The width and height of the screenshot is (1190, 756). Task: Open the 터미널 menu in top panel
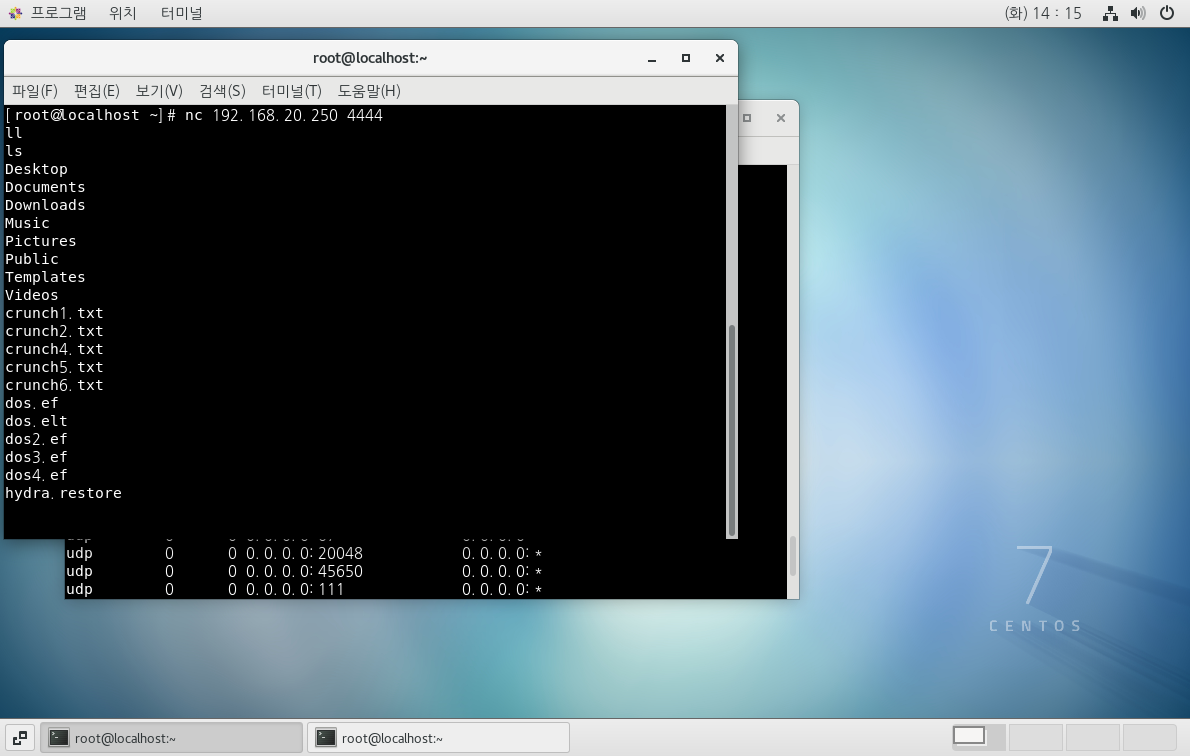(181, 13)
